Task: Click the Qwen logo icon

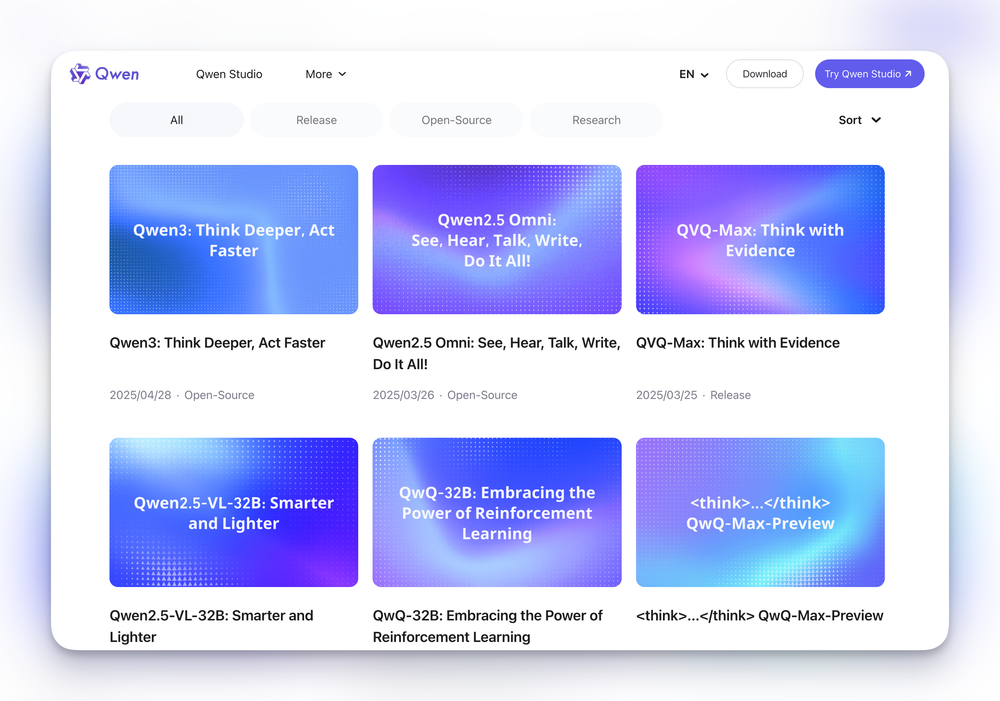Action: coord(80,74)
